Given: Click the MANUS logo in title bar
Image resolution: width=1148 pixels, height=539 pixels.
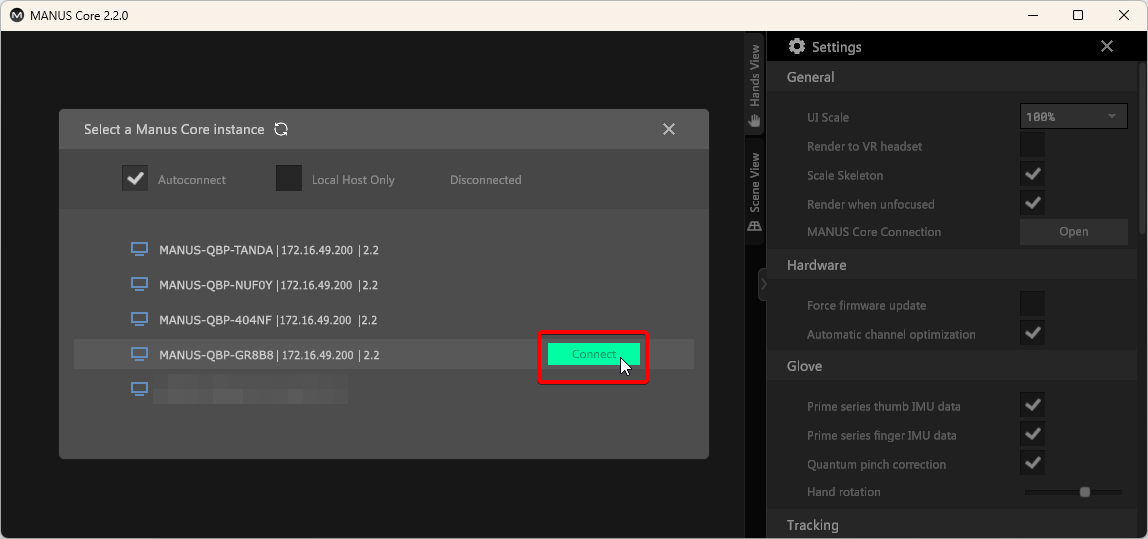Looking at the screenshot, I should 17,16.
